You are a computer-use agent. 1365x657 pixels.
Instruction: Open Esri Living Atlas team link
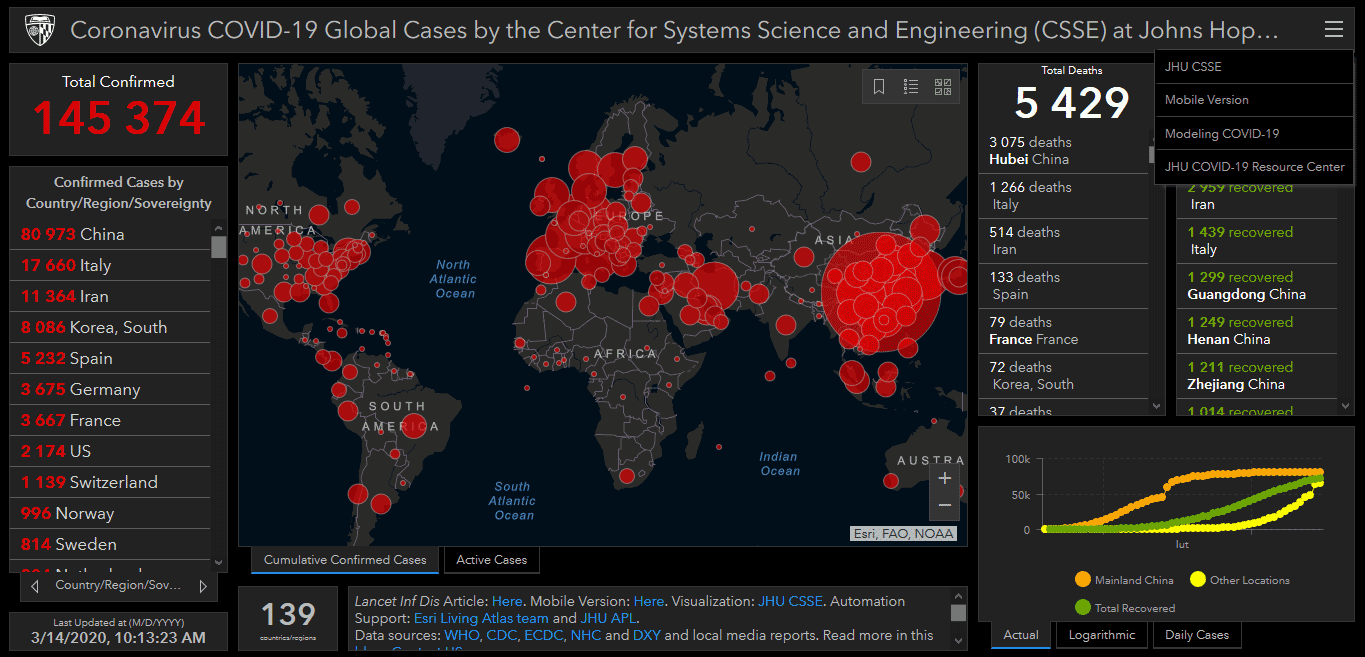coord(481,618)
